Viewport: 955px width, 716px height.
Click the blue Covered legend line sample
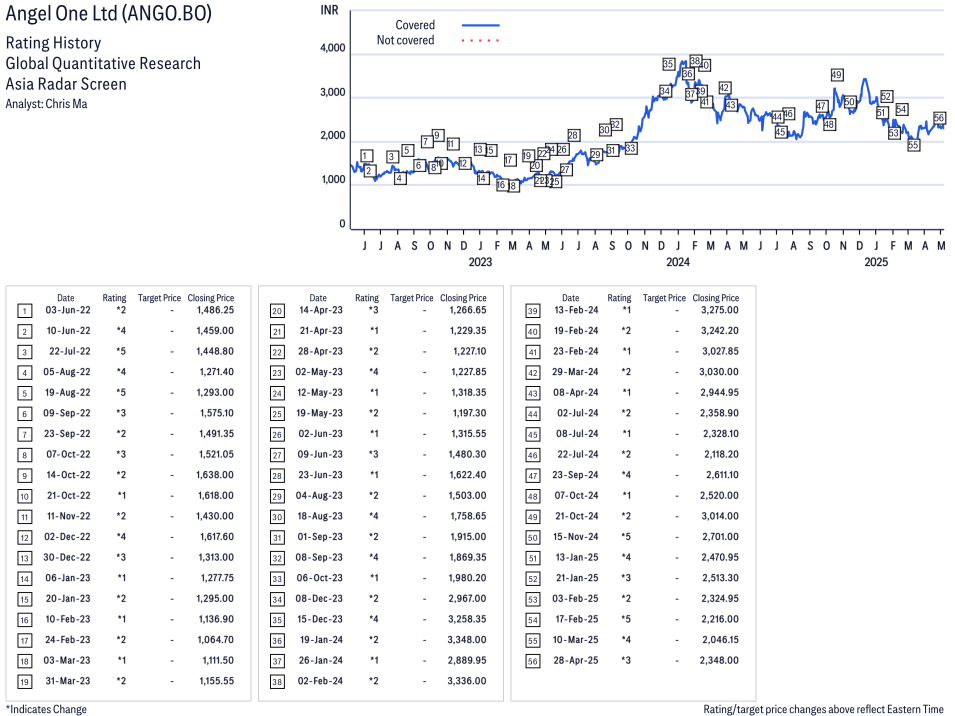481,26
